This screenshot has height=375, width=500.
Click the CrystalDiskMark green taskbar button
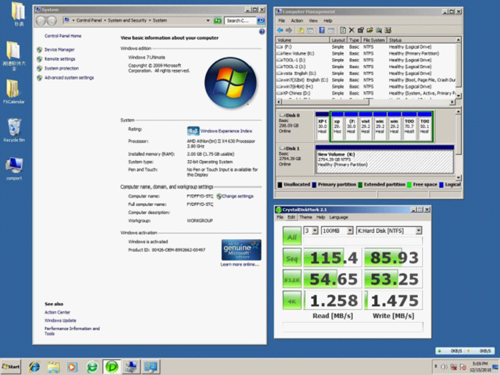pyautogui.click(x=112, y=367)
